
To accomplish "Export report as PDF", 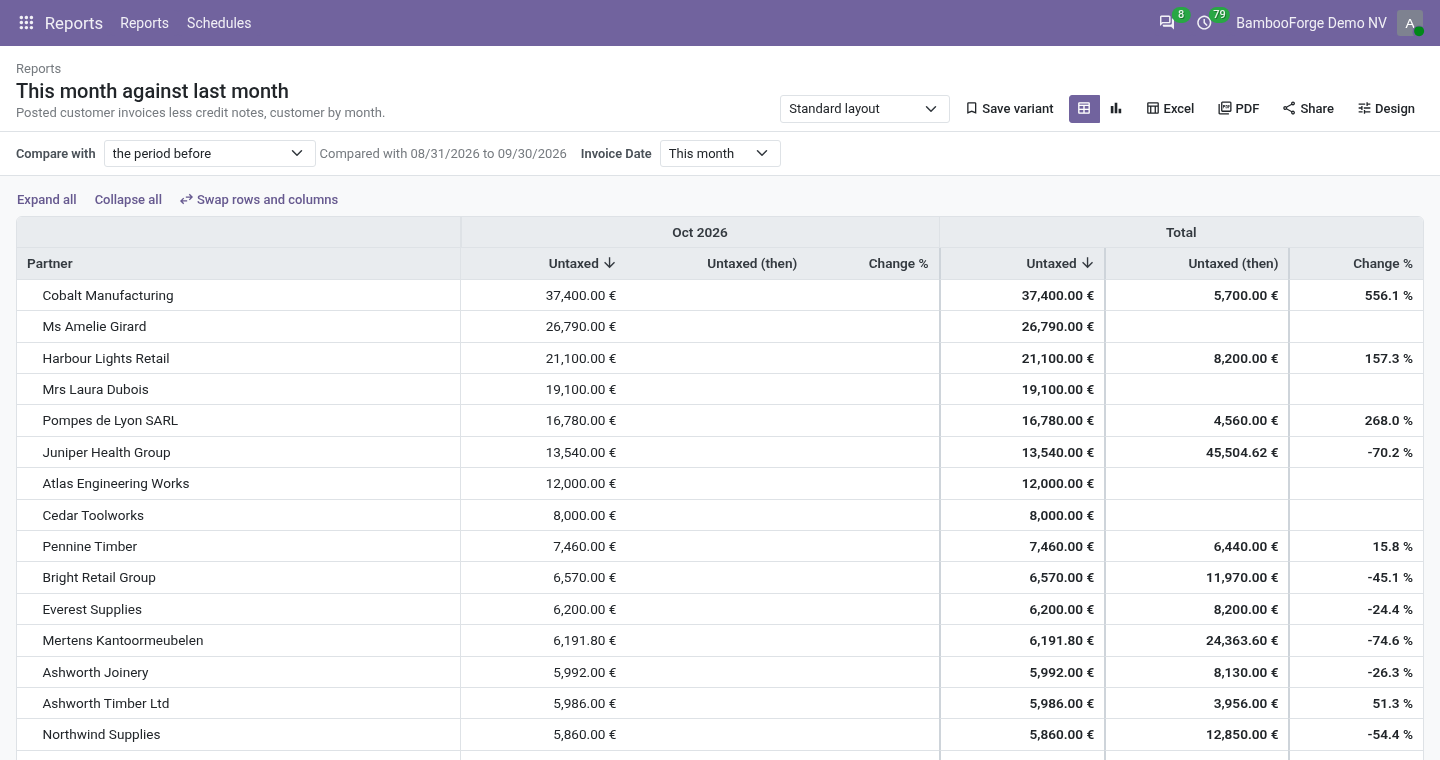I will coord(1238,109).
